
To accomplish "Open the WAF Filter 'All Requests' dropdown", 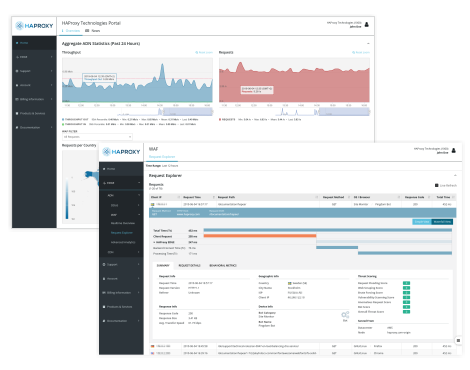I will click(x=97, y=137).
